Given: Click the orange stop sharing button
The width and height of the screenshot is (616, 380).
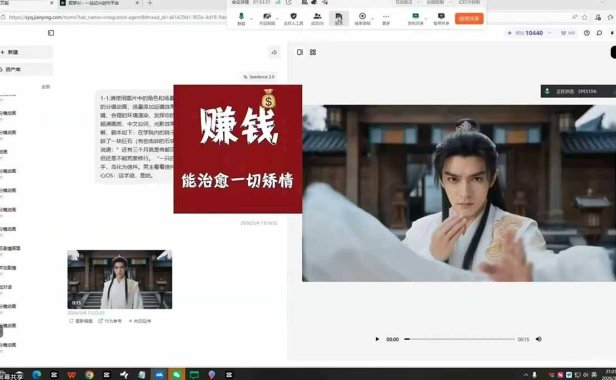Looking at the screenshot, I should [469, 18].
